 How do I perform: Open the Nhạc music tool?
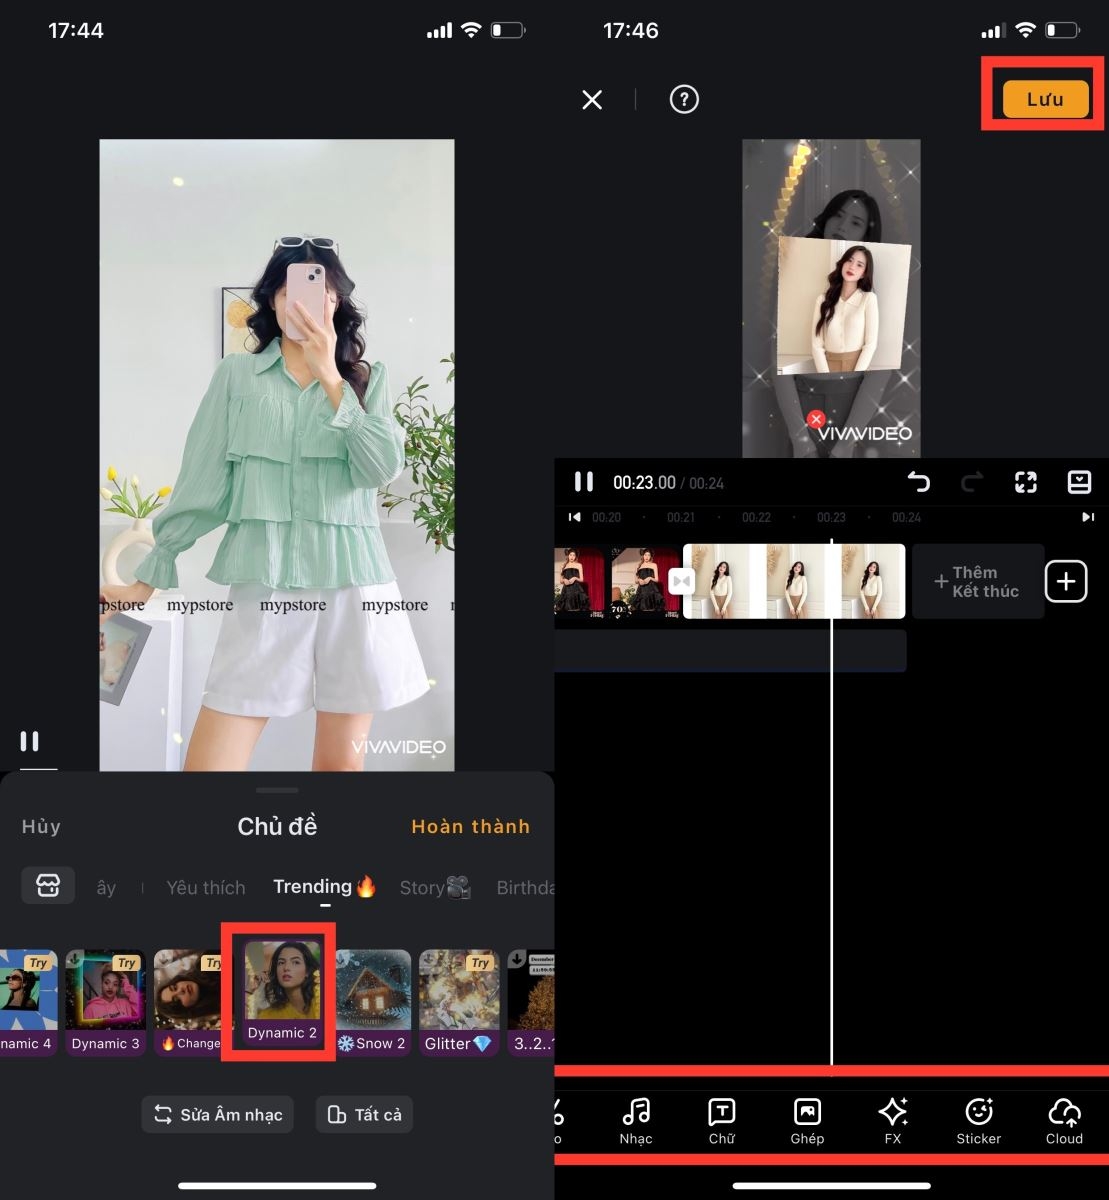636,1120
